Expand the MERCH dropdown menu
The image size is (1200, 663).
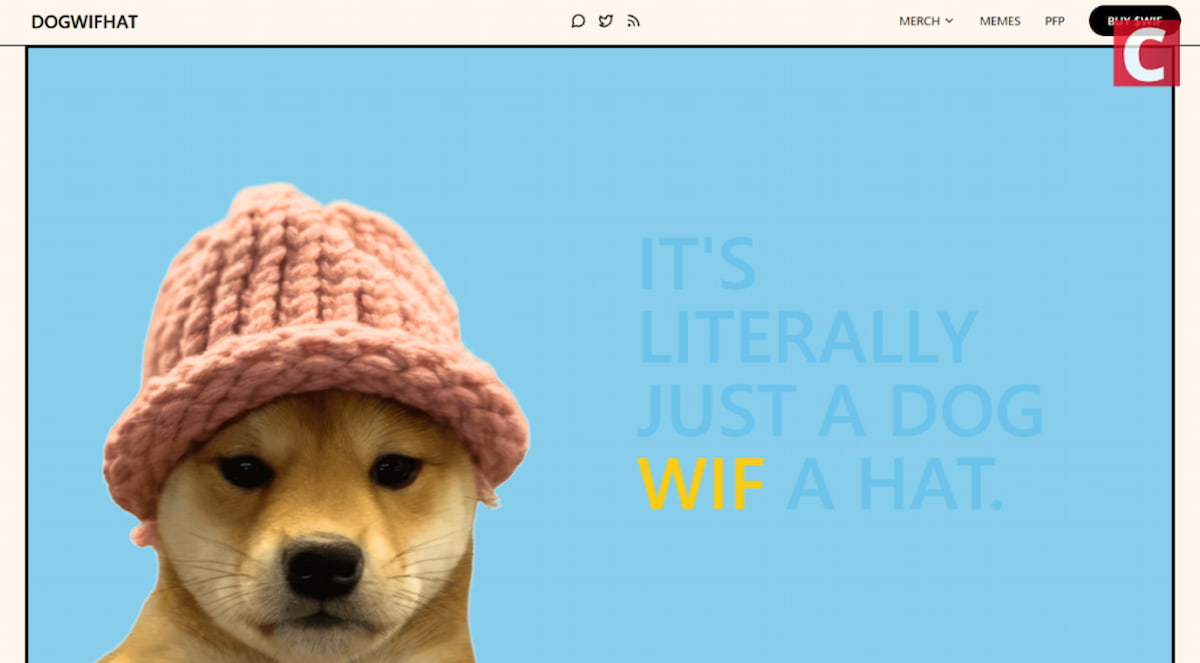(x=926, y=21)
